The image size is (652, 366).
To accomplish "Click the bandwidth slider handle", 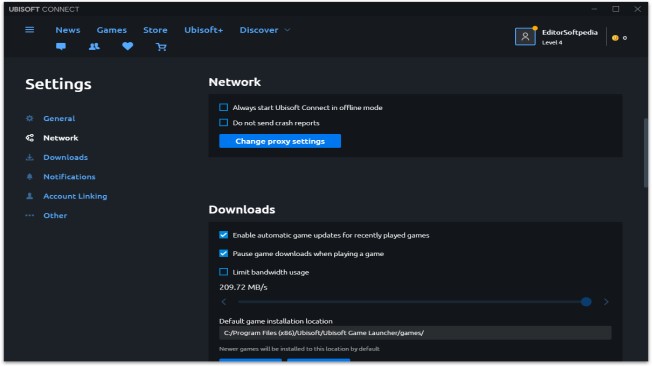I will pyautogui.click(x=586, y=302).
